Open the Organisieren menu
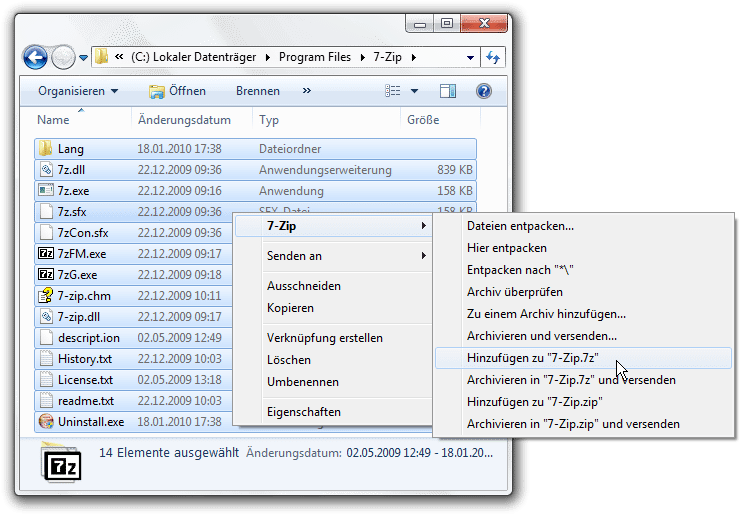This screenshot has height=514, width=740. coord(78,91)
